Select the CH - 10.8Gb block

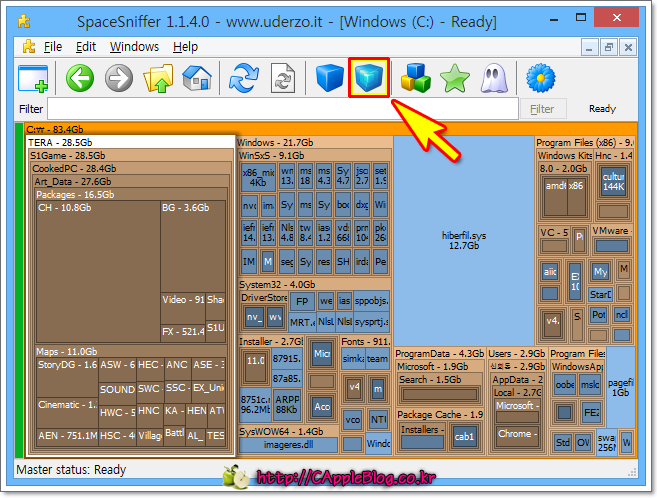tap(98, 271)
